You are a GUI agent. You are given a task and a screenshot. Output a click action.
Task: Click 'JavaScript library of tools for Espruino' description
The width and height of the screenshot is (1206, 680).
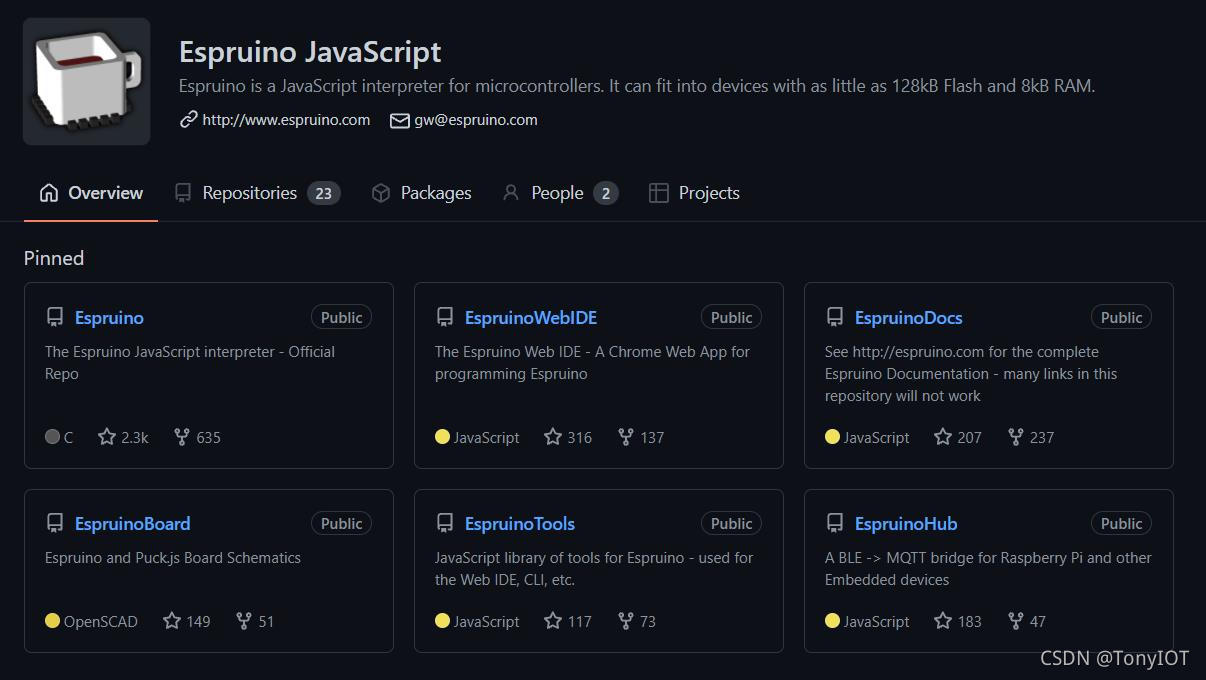[594, 569]
